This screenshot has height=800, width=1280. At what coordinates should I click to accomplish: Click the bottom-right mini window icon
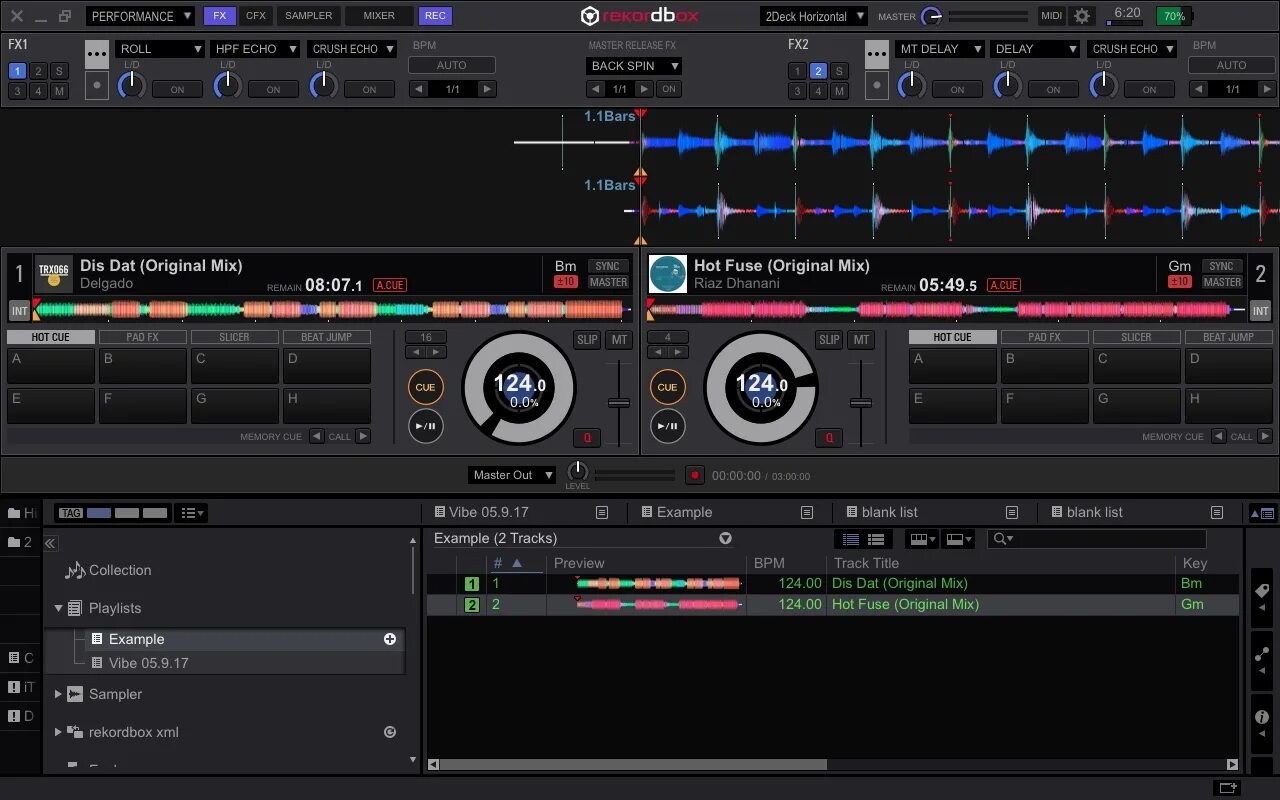(1227, 788)
